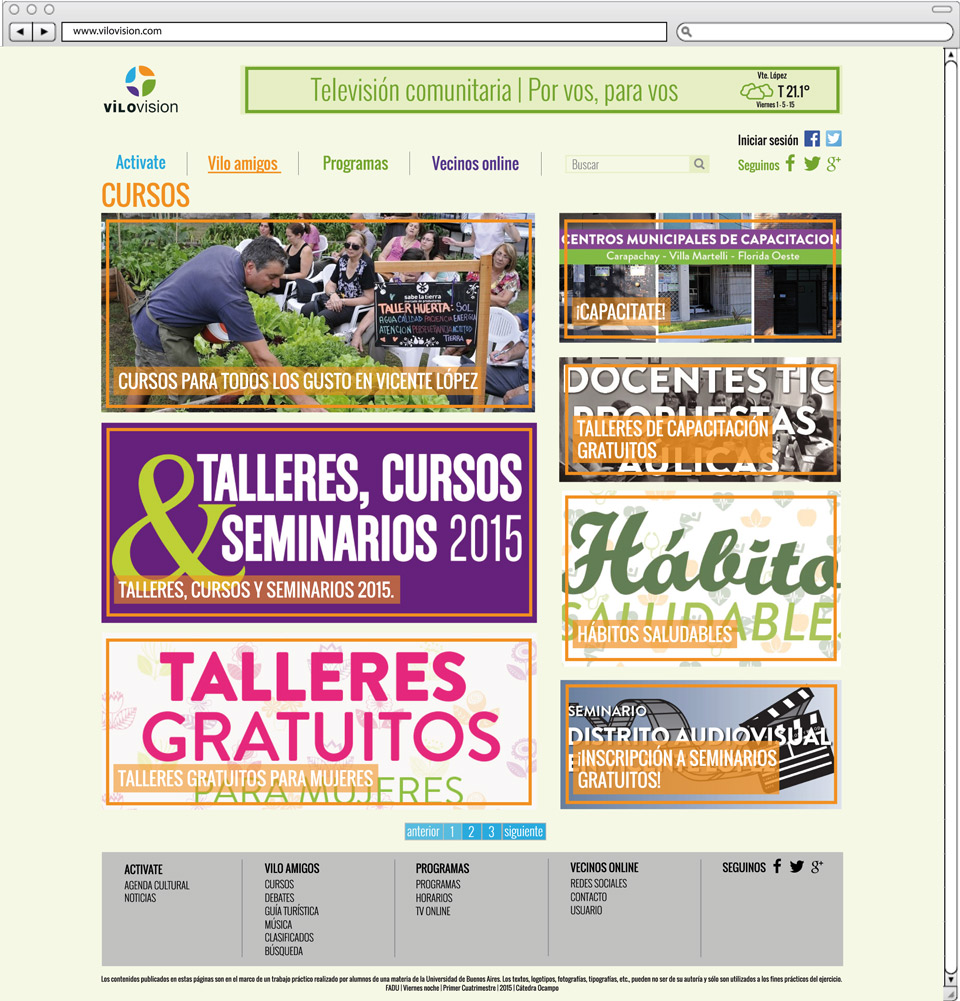Go to page 2 of the courses
The height and width of the screenshot is (1001, 960).
[x=471, y=832]
